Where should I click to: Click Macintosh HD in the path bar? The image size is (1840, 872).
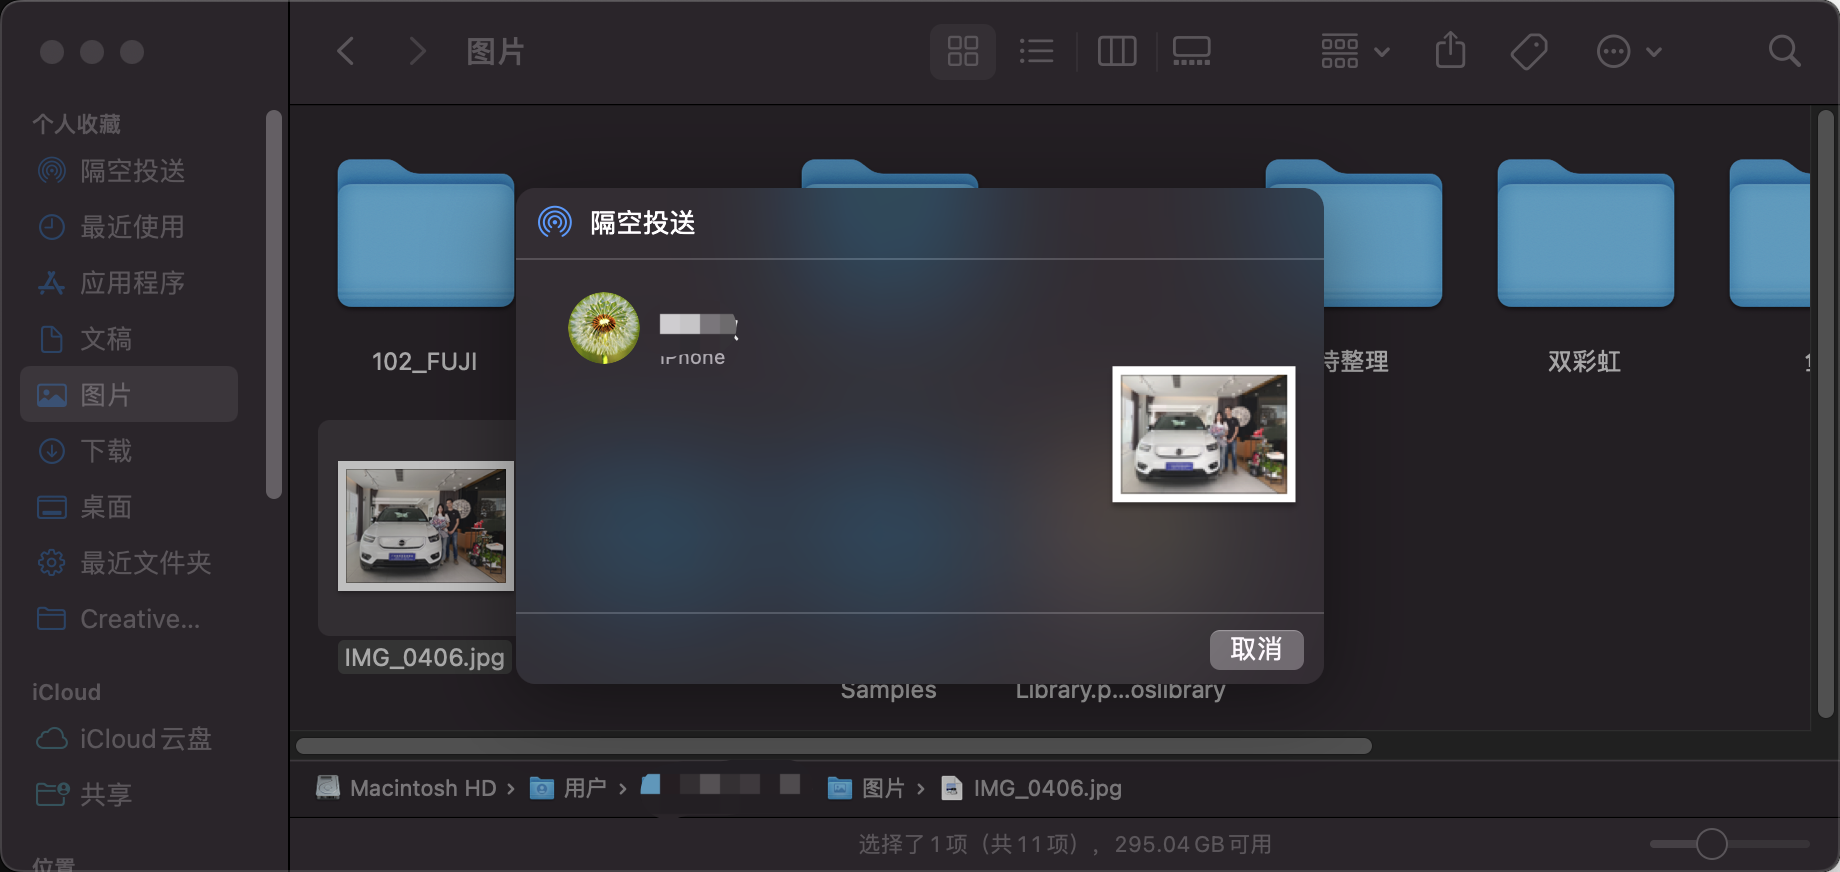[422, 788]
